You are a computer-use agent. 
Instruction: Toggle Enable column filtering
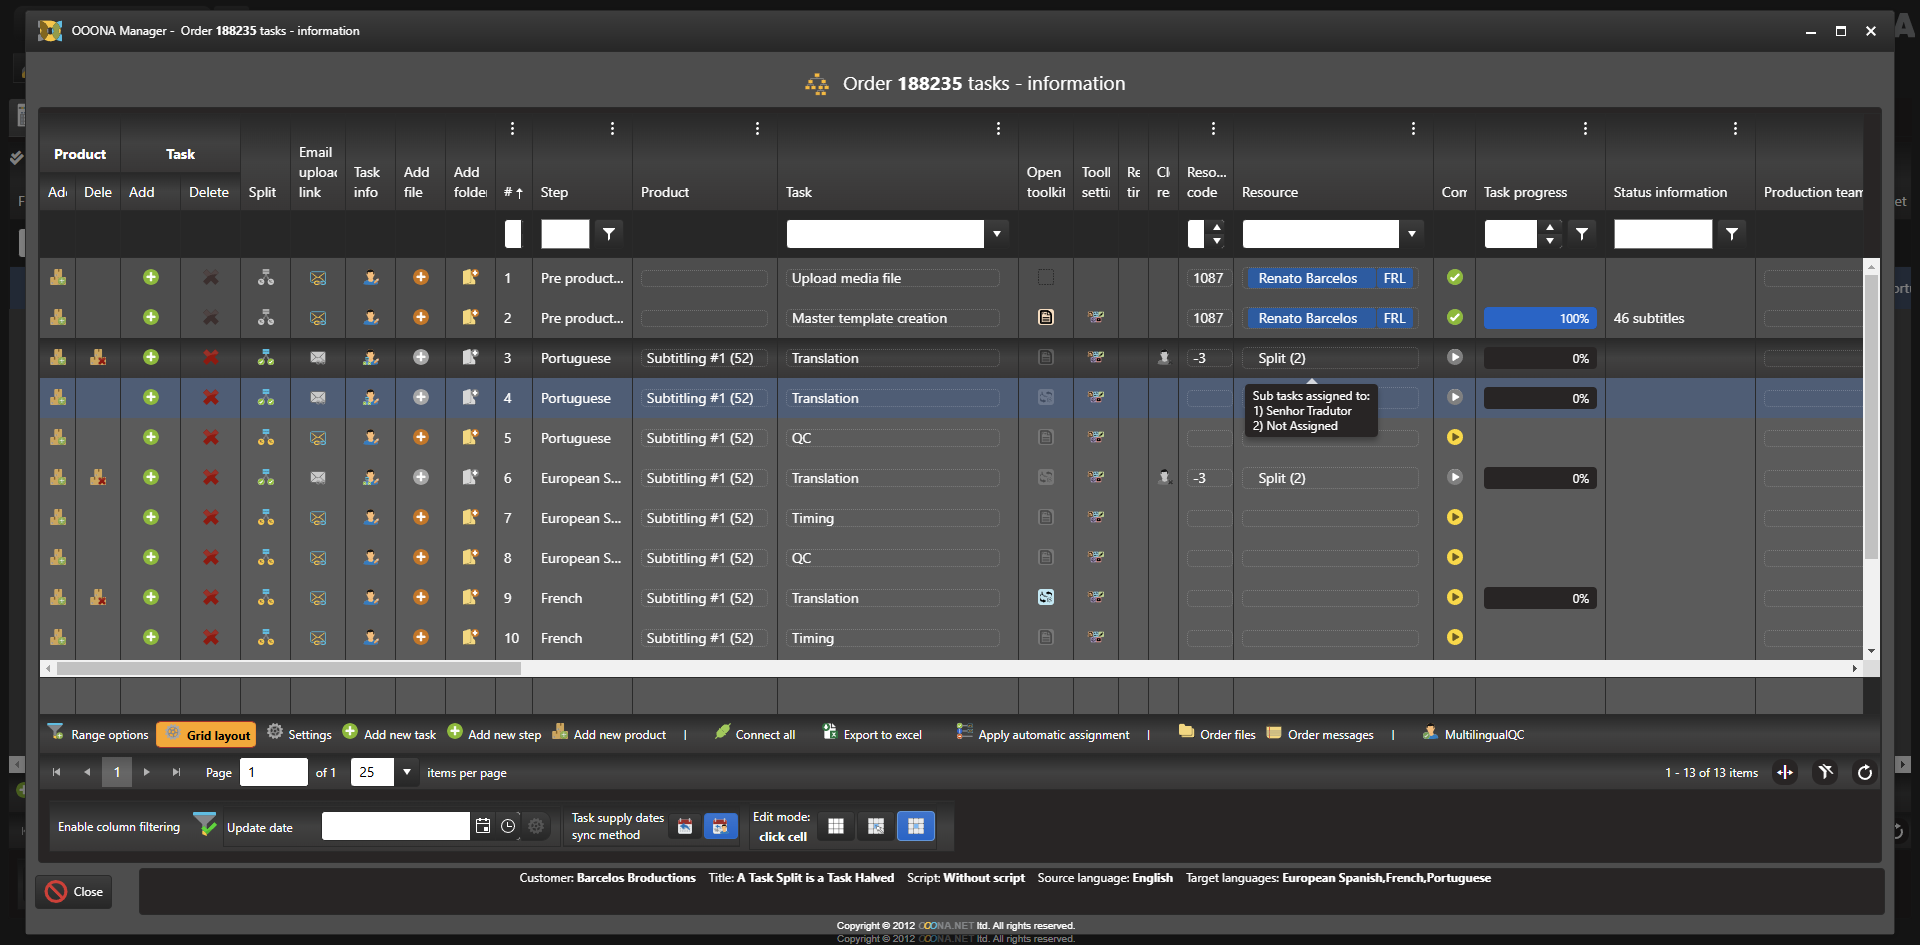point(204,825)
